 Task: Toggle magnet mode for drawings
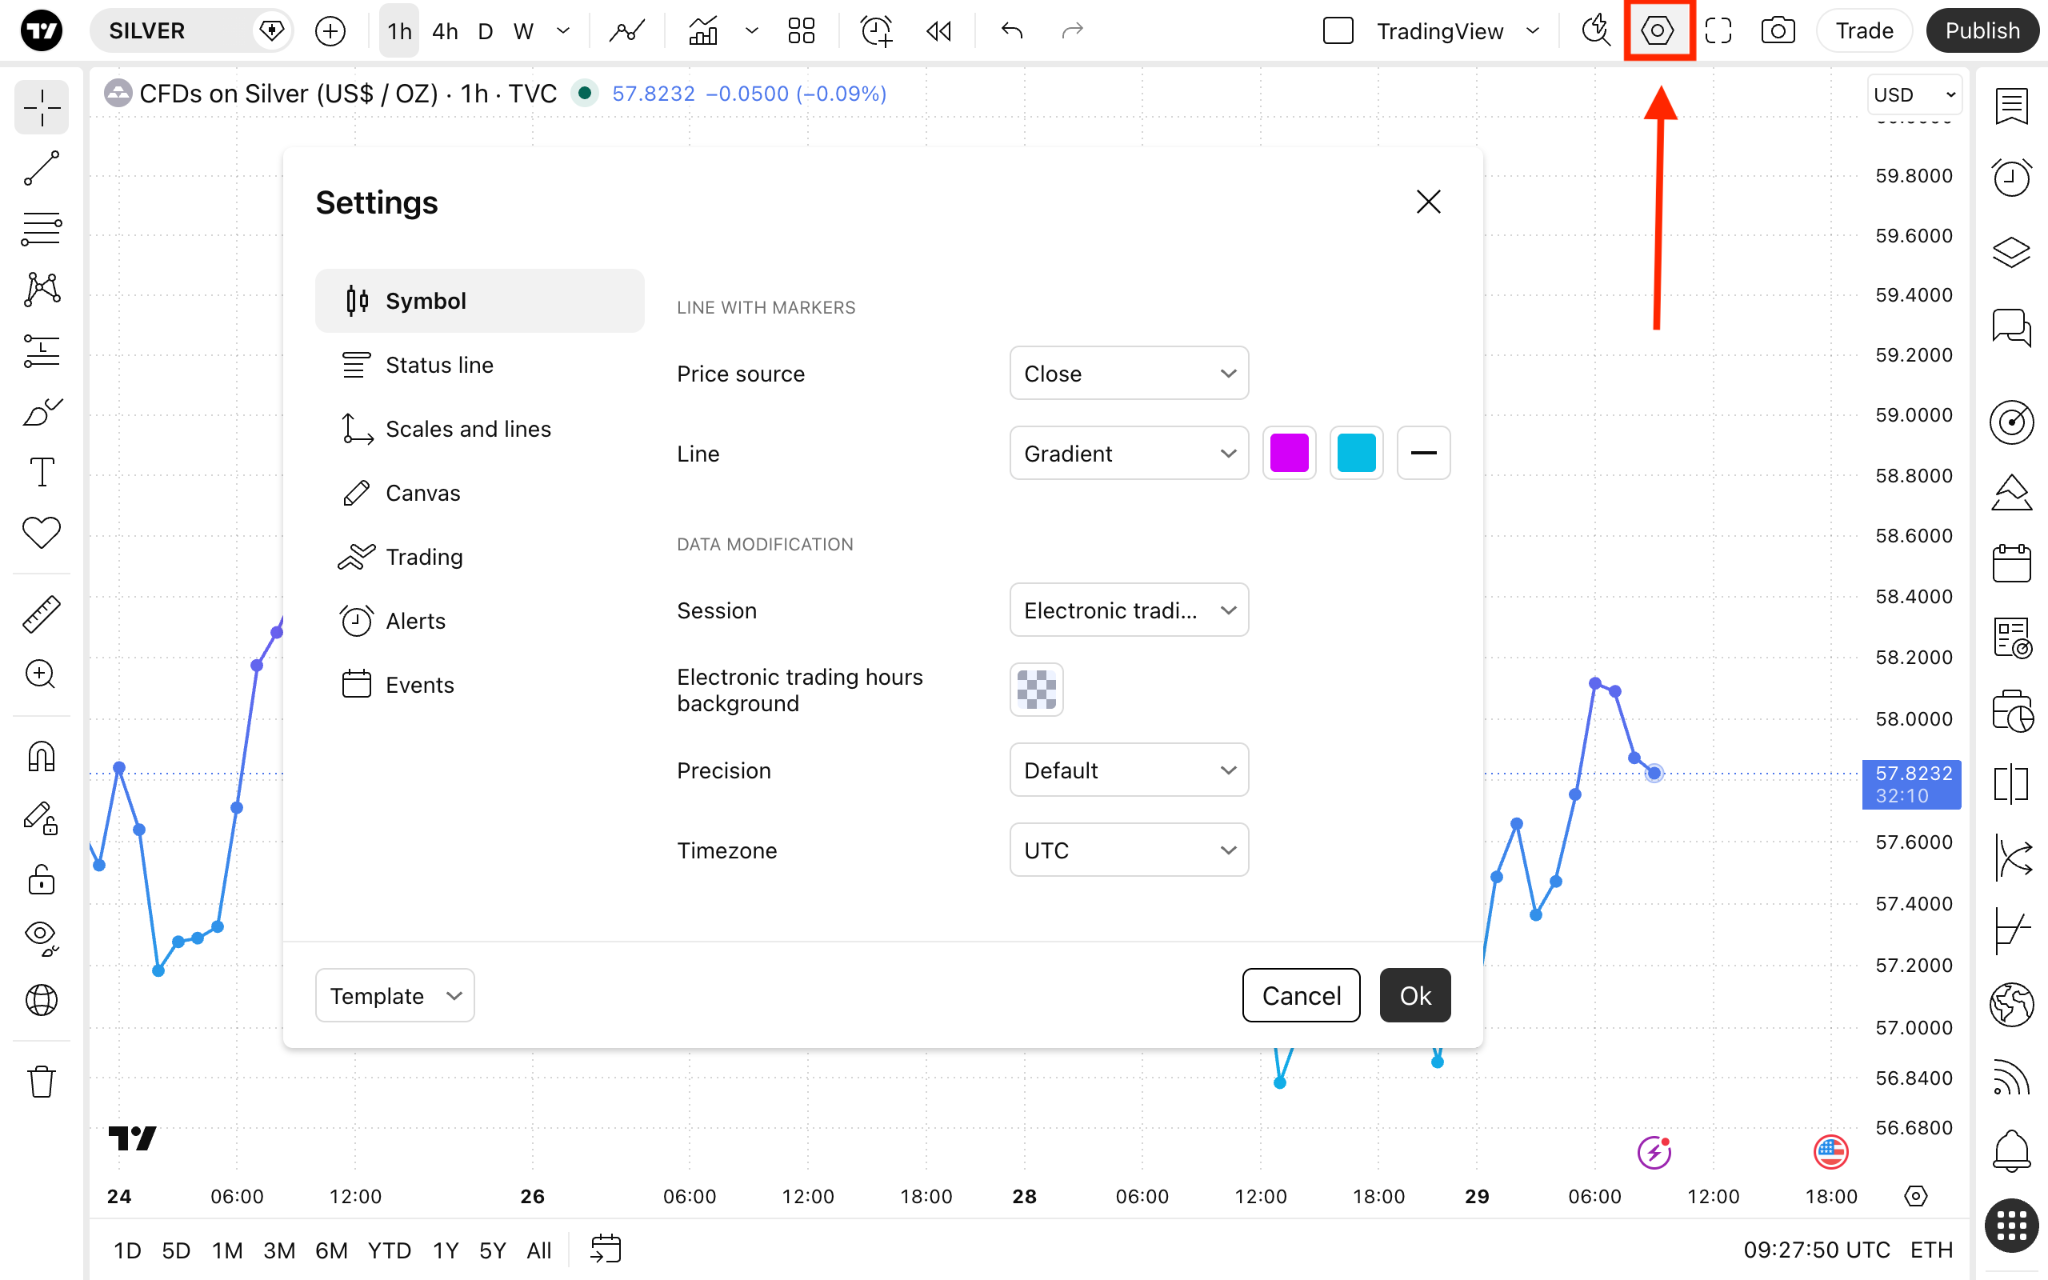pyautogui.click(x=41, y=757)
